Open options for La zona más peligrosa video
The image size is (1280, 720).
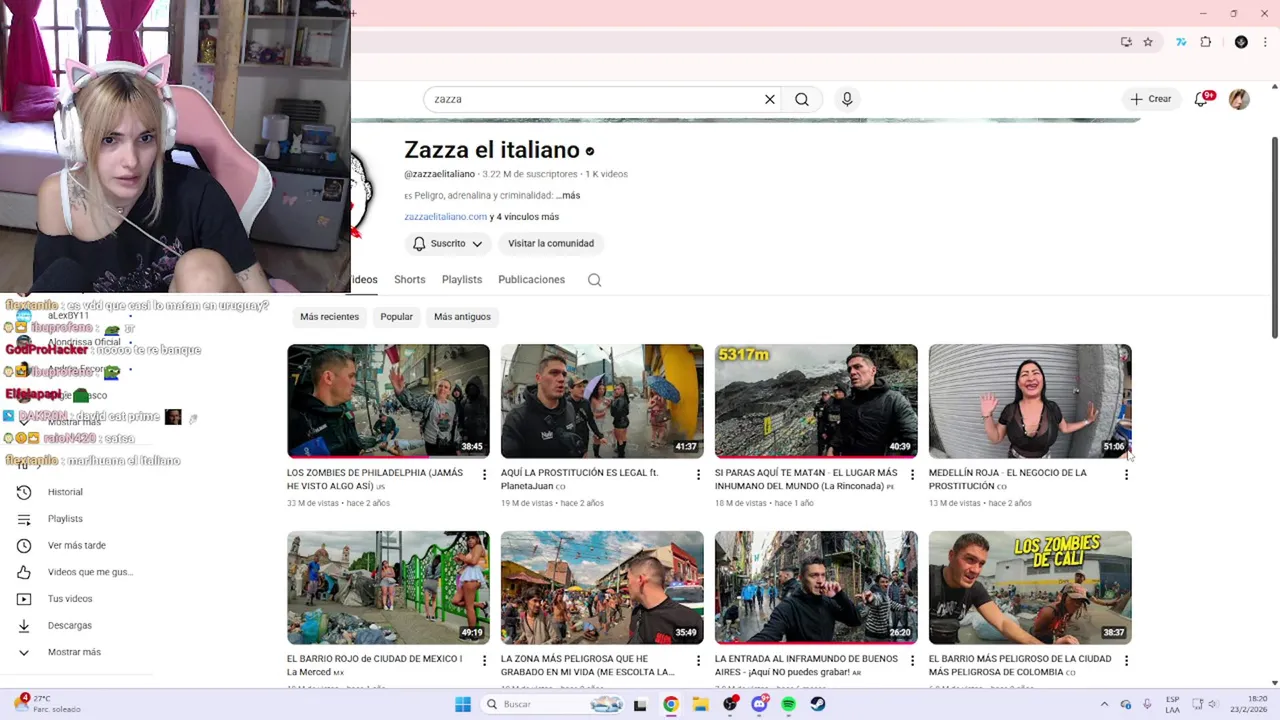(x=699, y=661)
